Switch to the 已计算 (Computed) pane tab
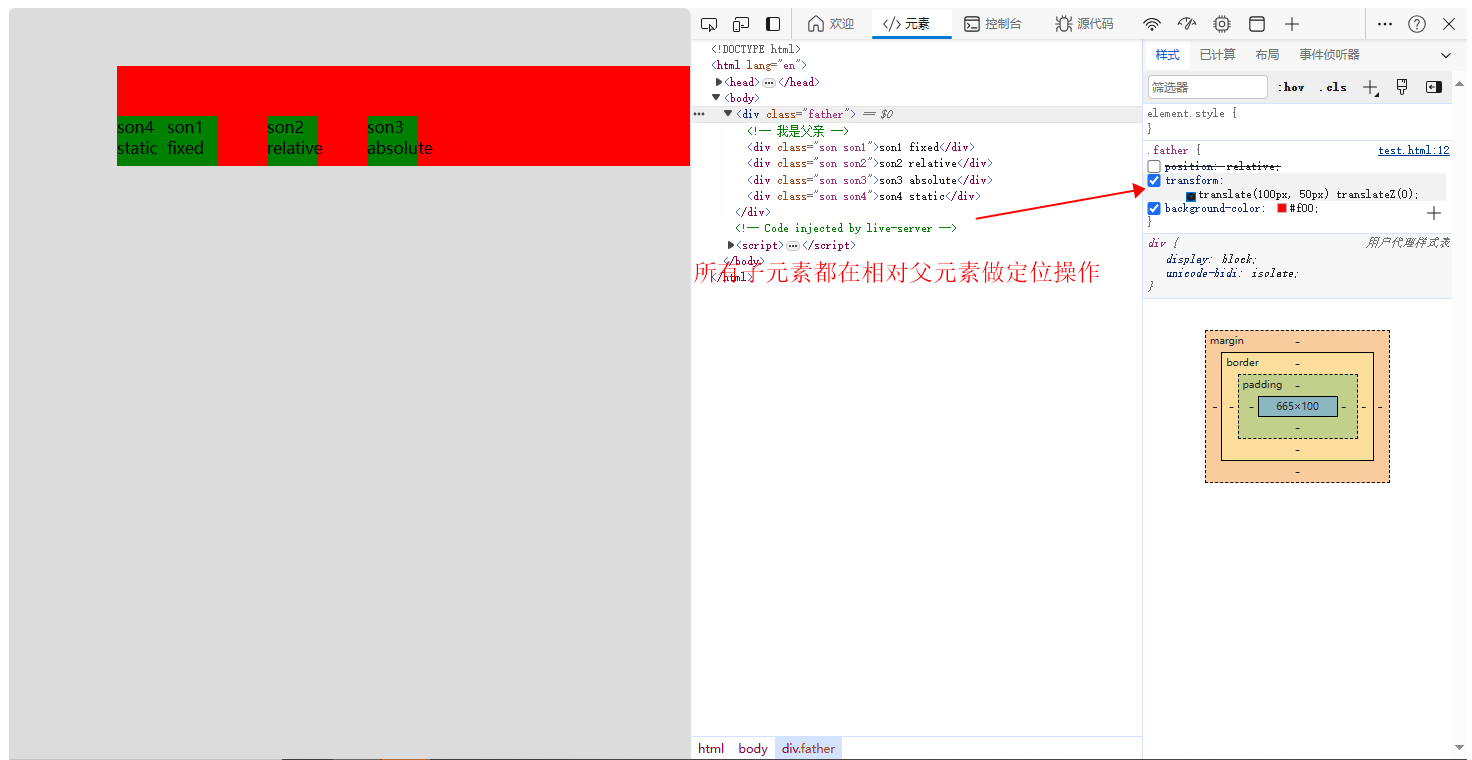The width and height of the screenshot is (1472, 760). 1217,55
